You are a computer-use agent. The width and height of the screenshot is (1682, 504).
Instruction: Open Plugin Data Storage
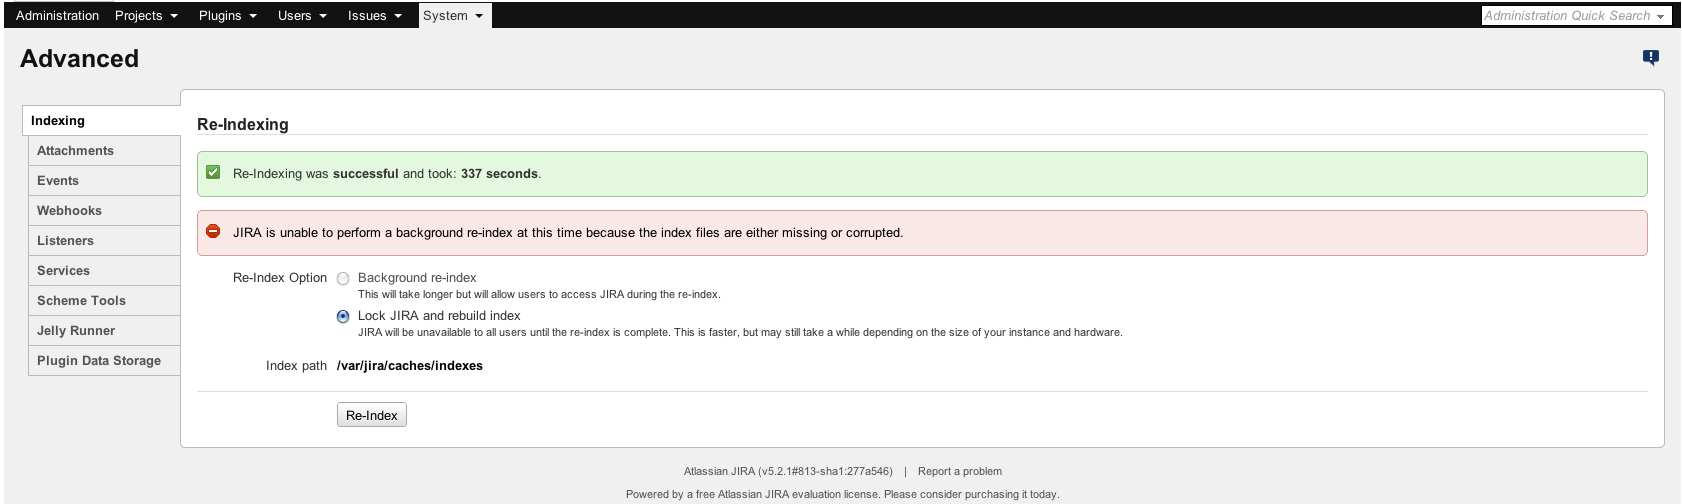tap(104, 360)
